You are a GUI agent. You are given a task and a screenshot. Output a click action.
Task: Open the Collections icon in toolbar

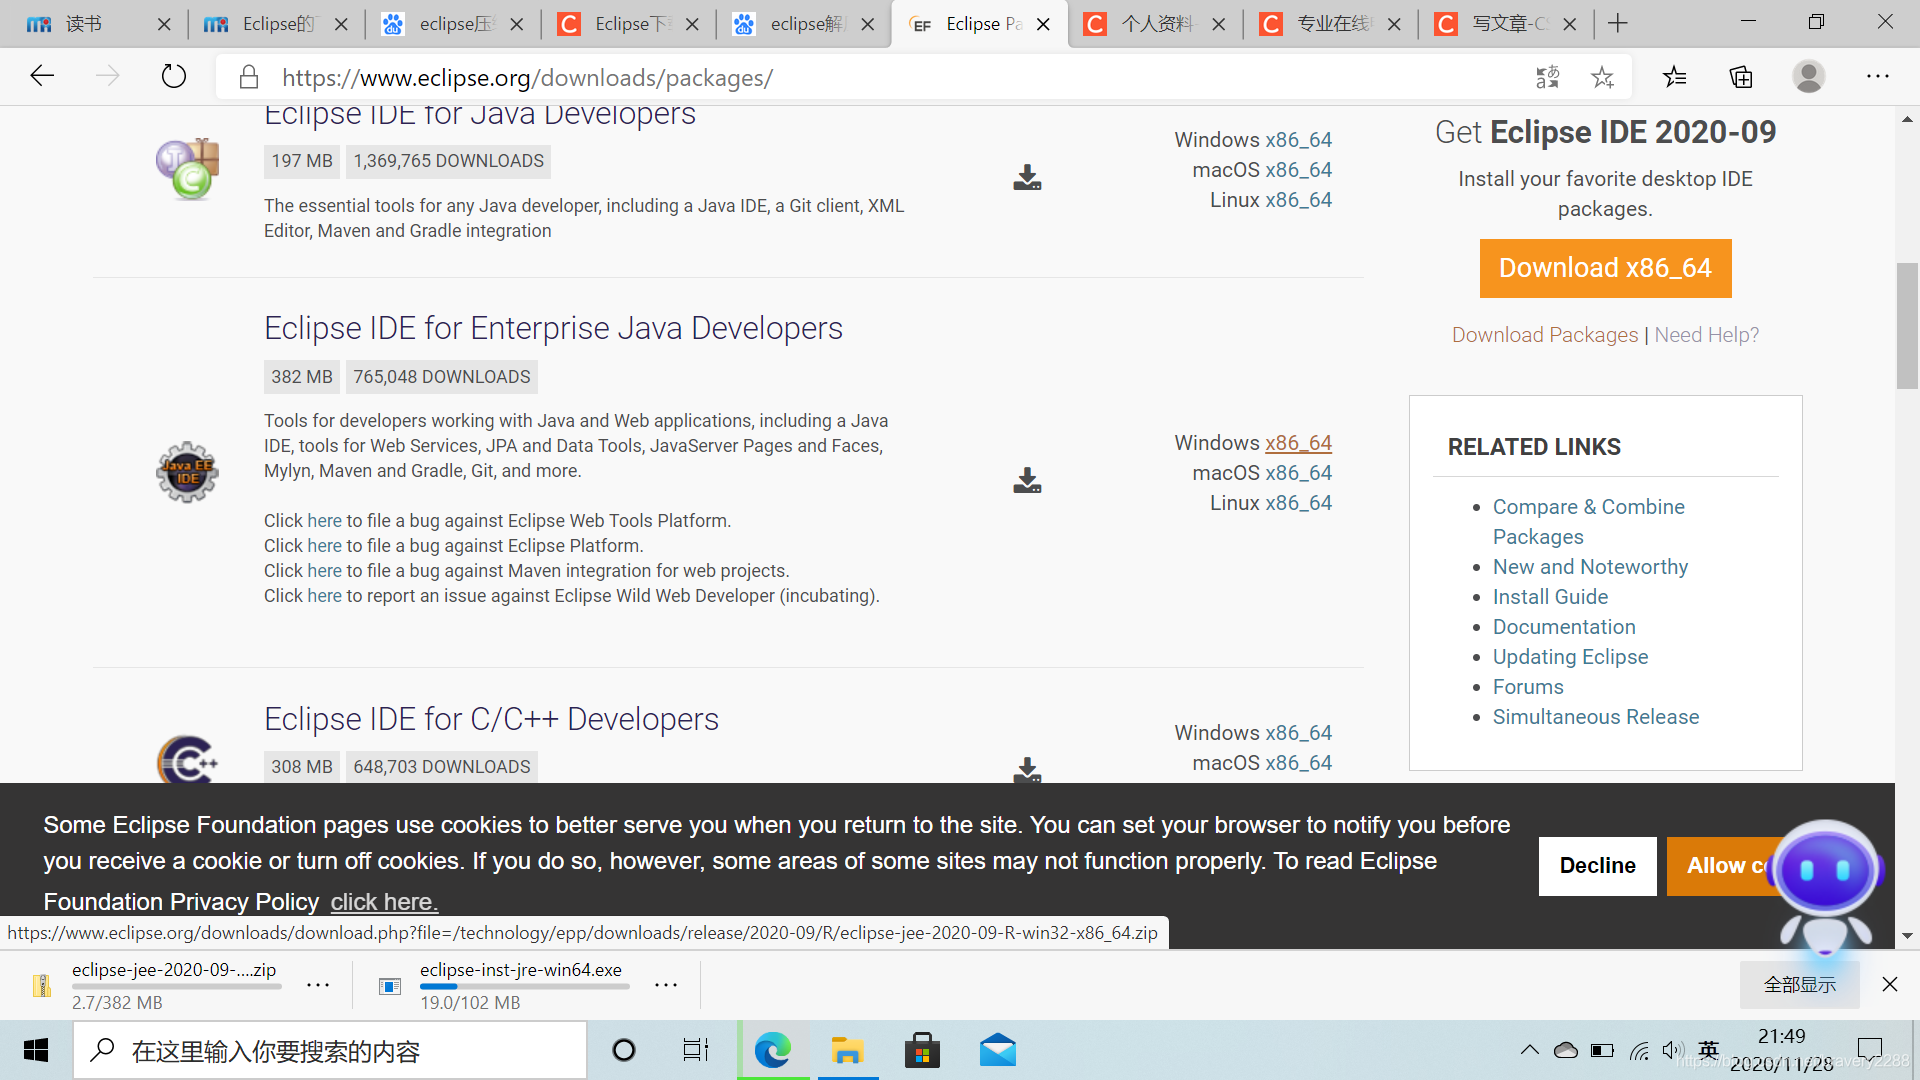click(x=1741, y=77)
